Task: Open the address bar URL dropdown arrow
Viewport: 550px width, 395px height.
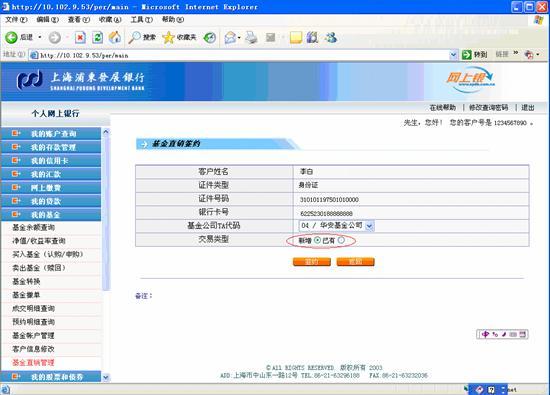Action: (453, 55)
